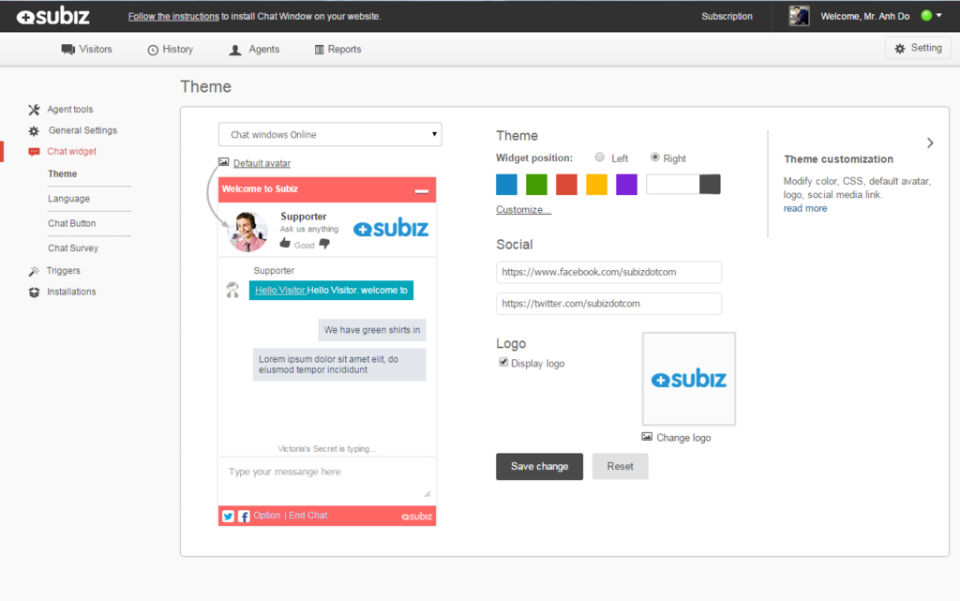Viewport: 960px width, 601px height.
Task: Click Option in chat footer
Action: [x=266, y=515]
